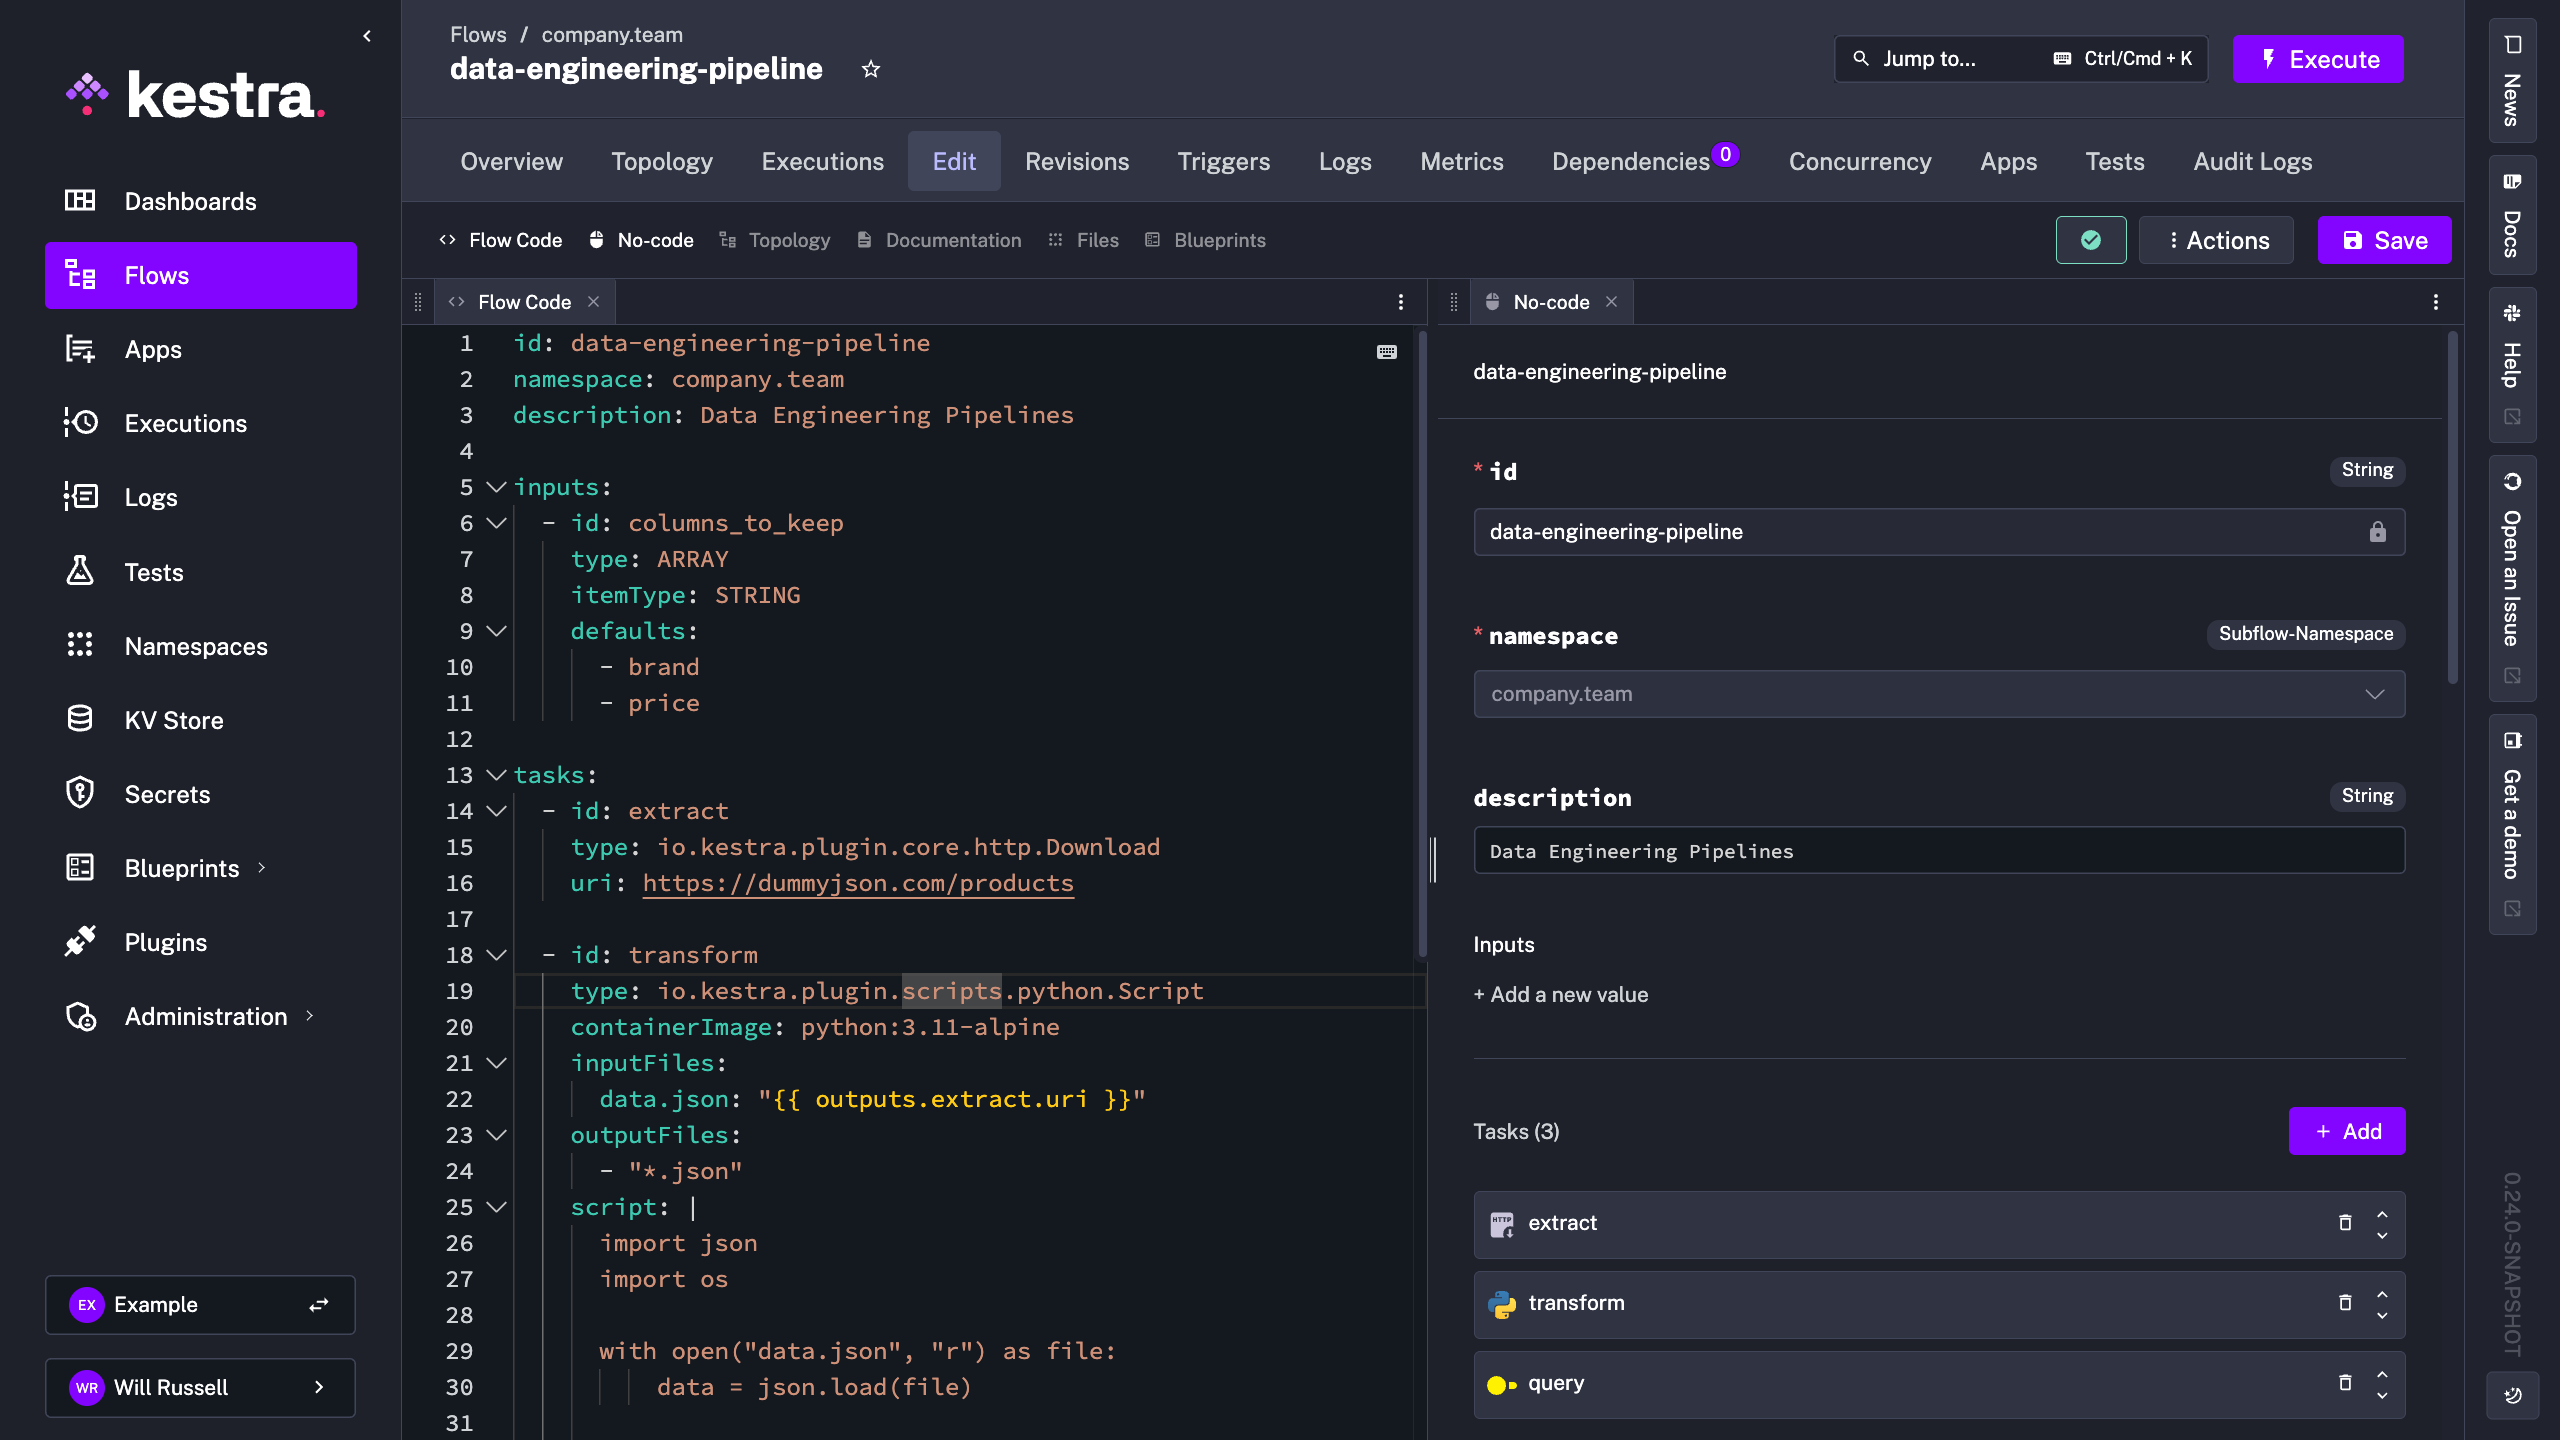Fold the tasks block at line 13
Screen dimensions: 2560x1440
tap(496, 775)
